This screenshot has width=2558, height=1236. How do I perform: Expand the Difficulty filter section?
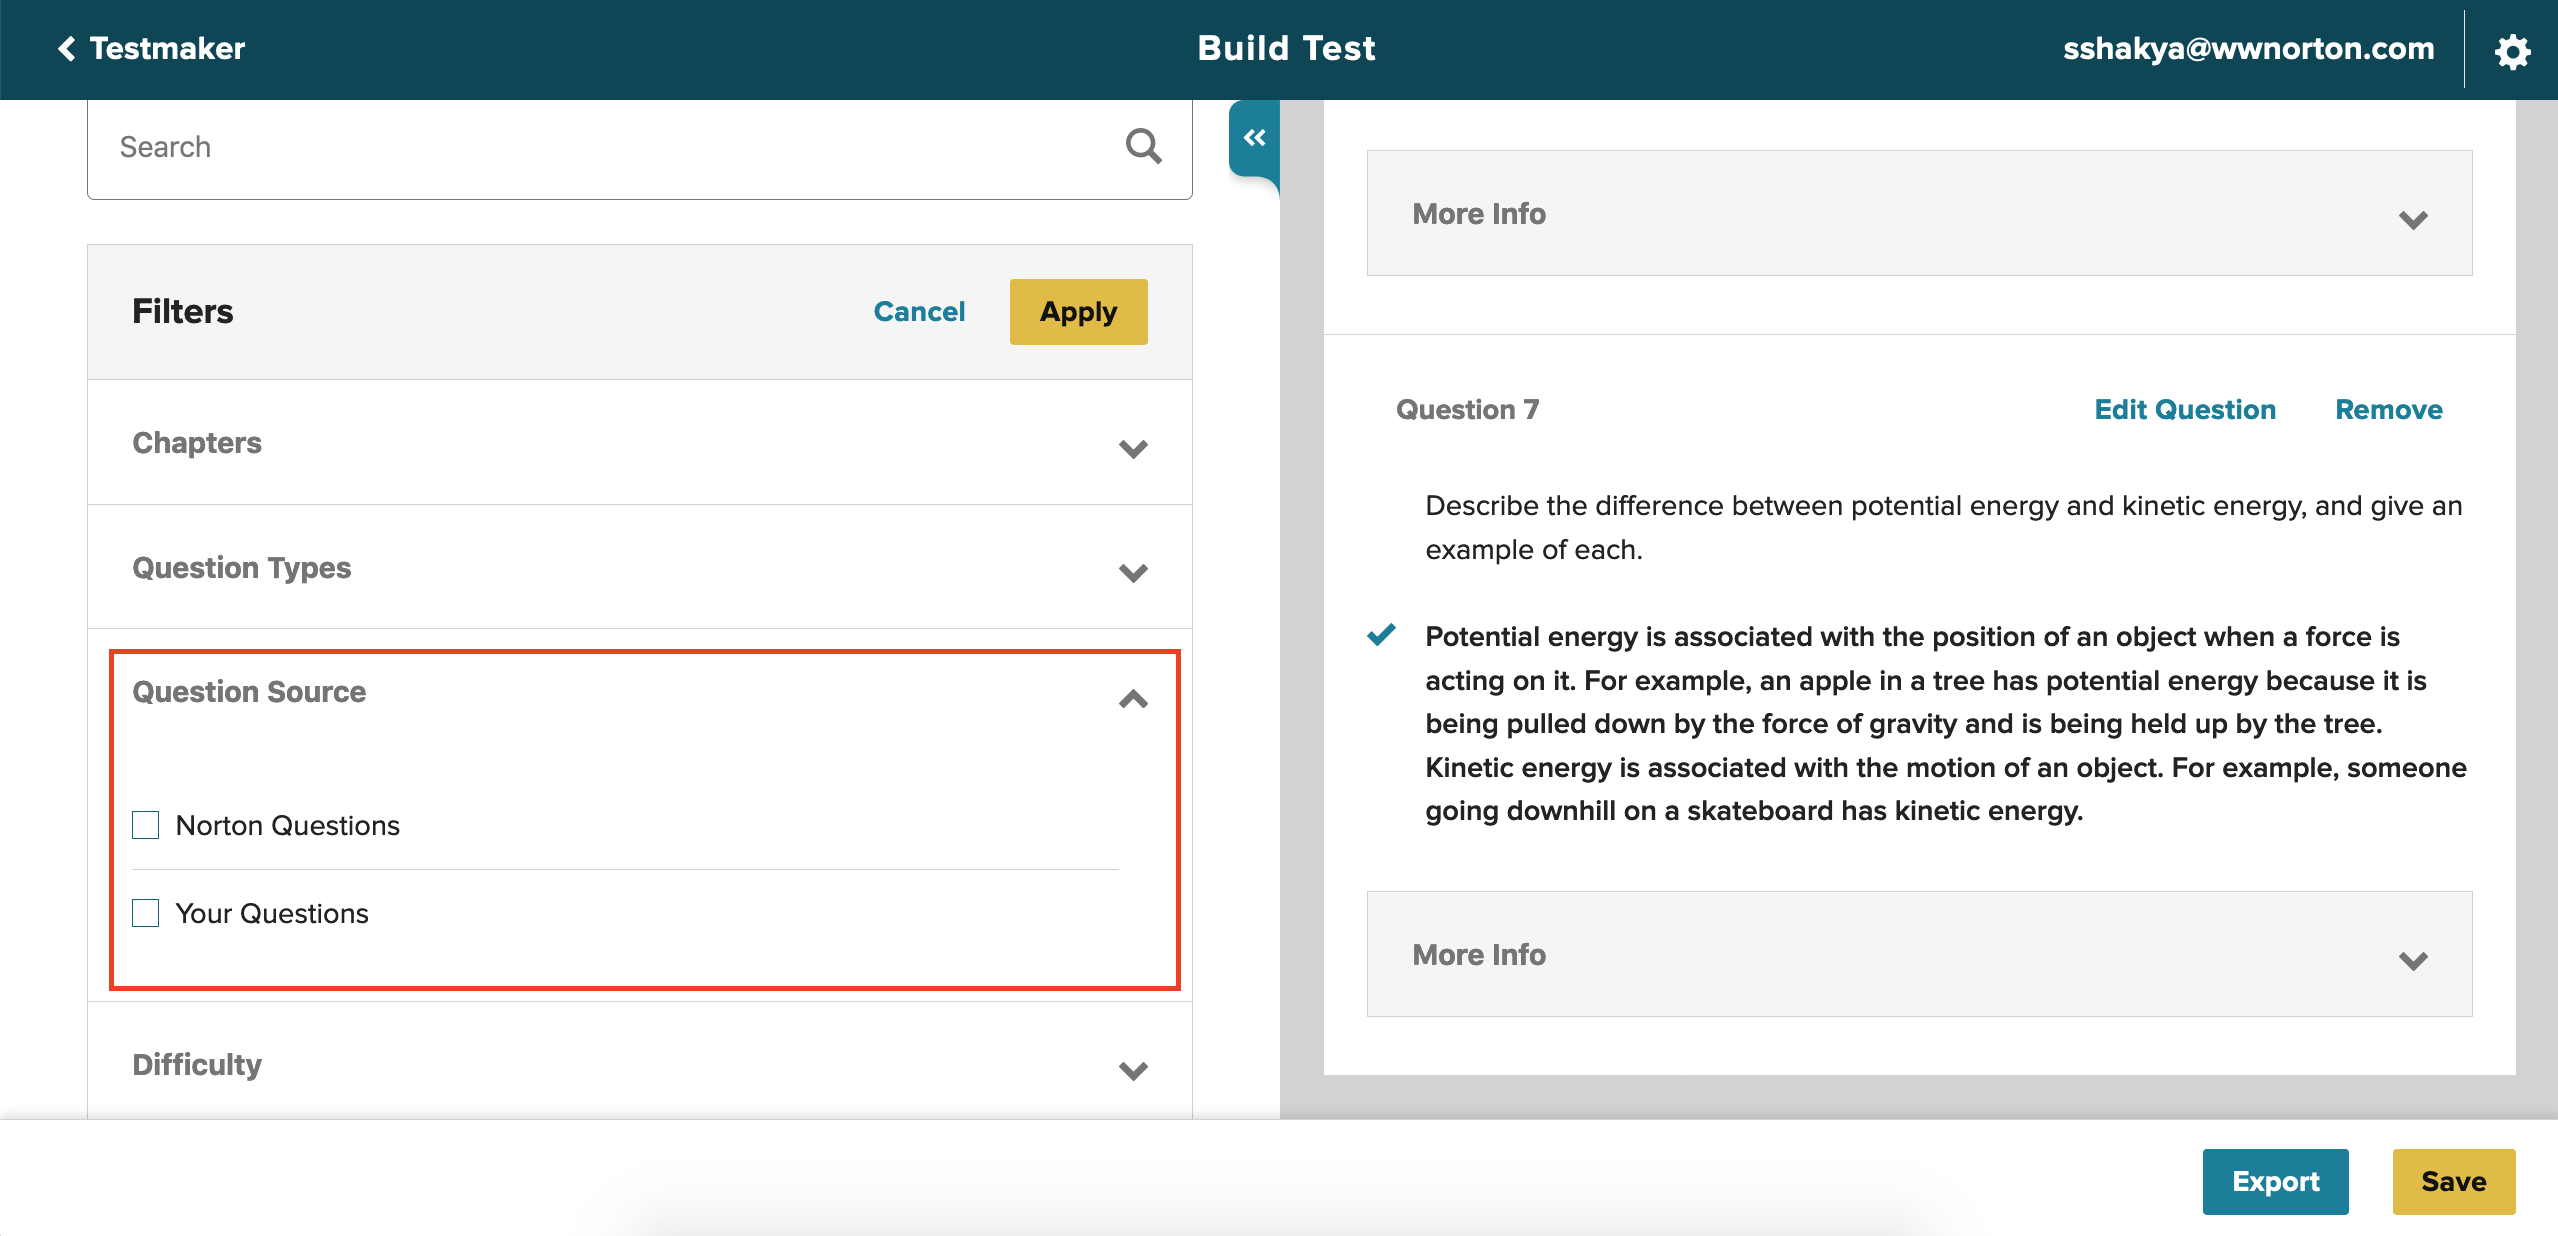(1132, 1070)
